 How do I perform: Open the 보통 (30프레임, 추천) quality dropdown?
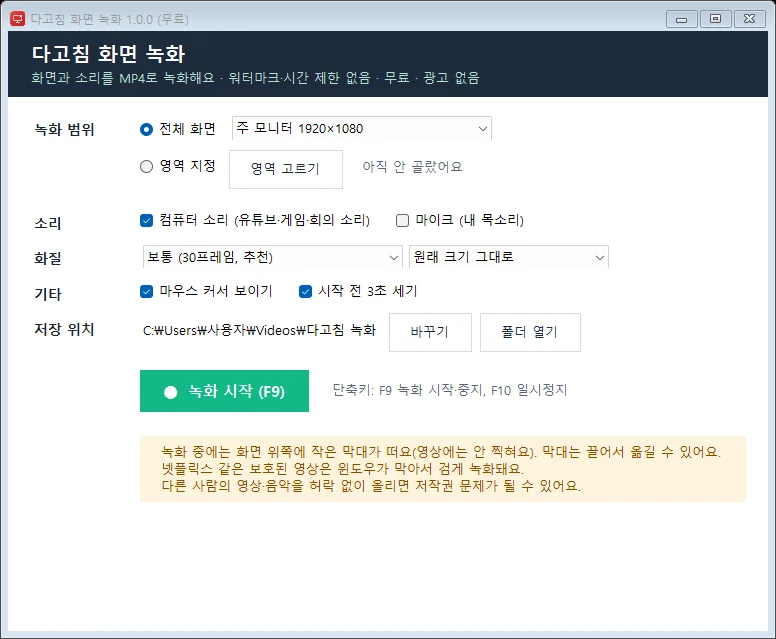(272, 257)
